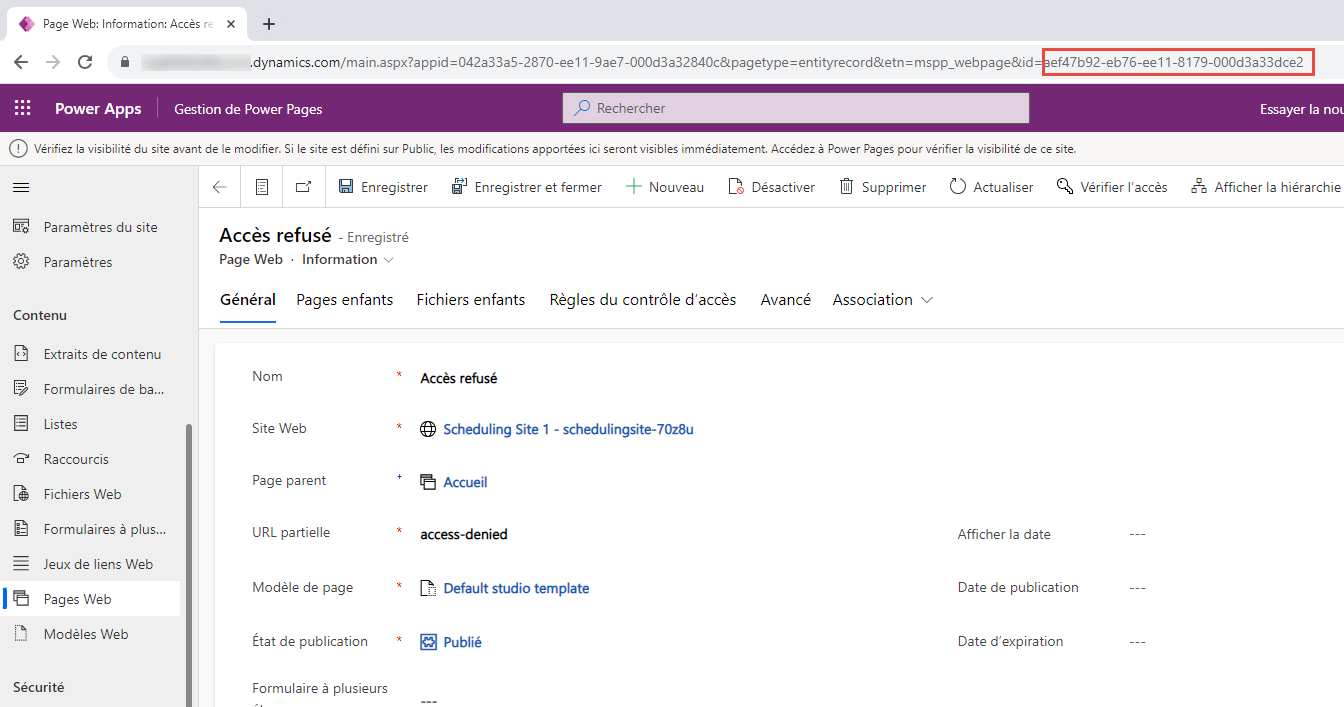Save with Enregistrer et fermer
This screenshot has height=707, width=1344.
tap(526, 186)
